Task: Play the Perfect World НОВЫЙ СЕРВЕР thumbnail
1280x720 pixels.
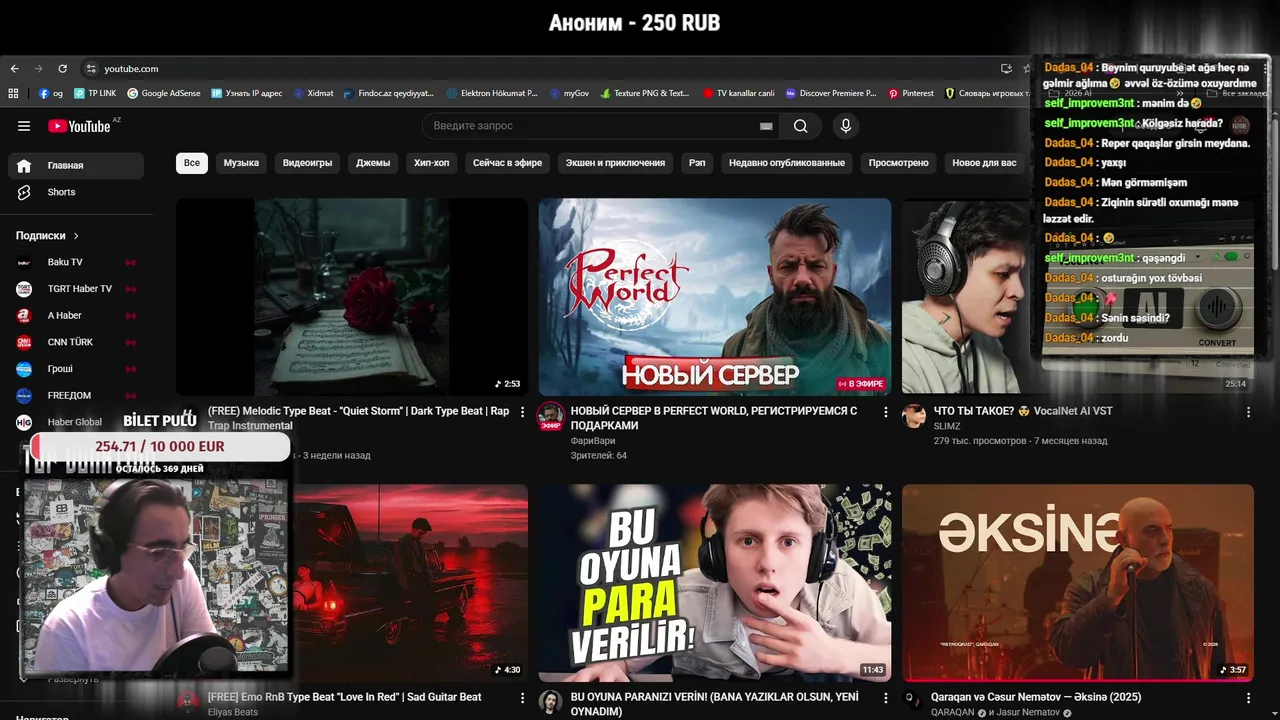Action: coord(714,296)
